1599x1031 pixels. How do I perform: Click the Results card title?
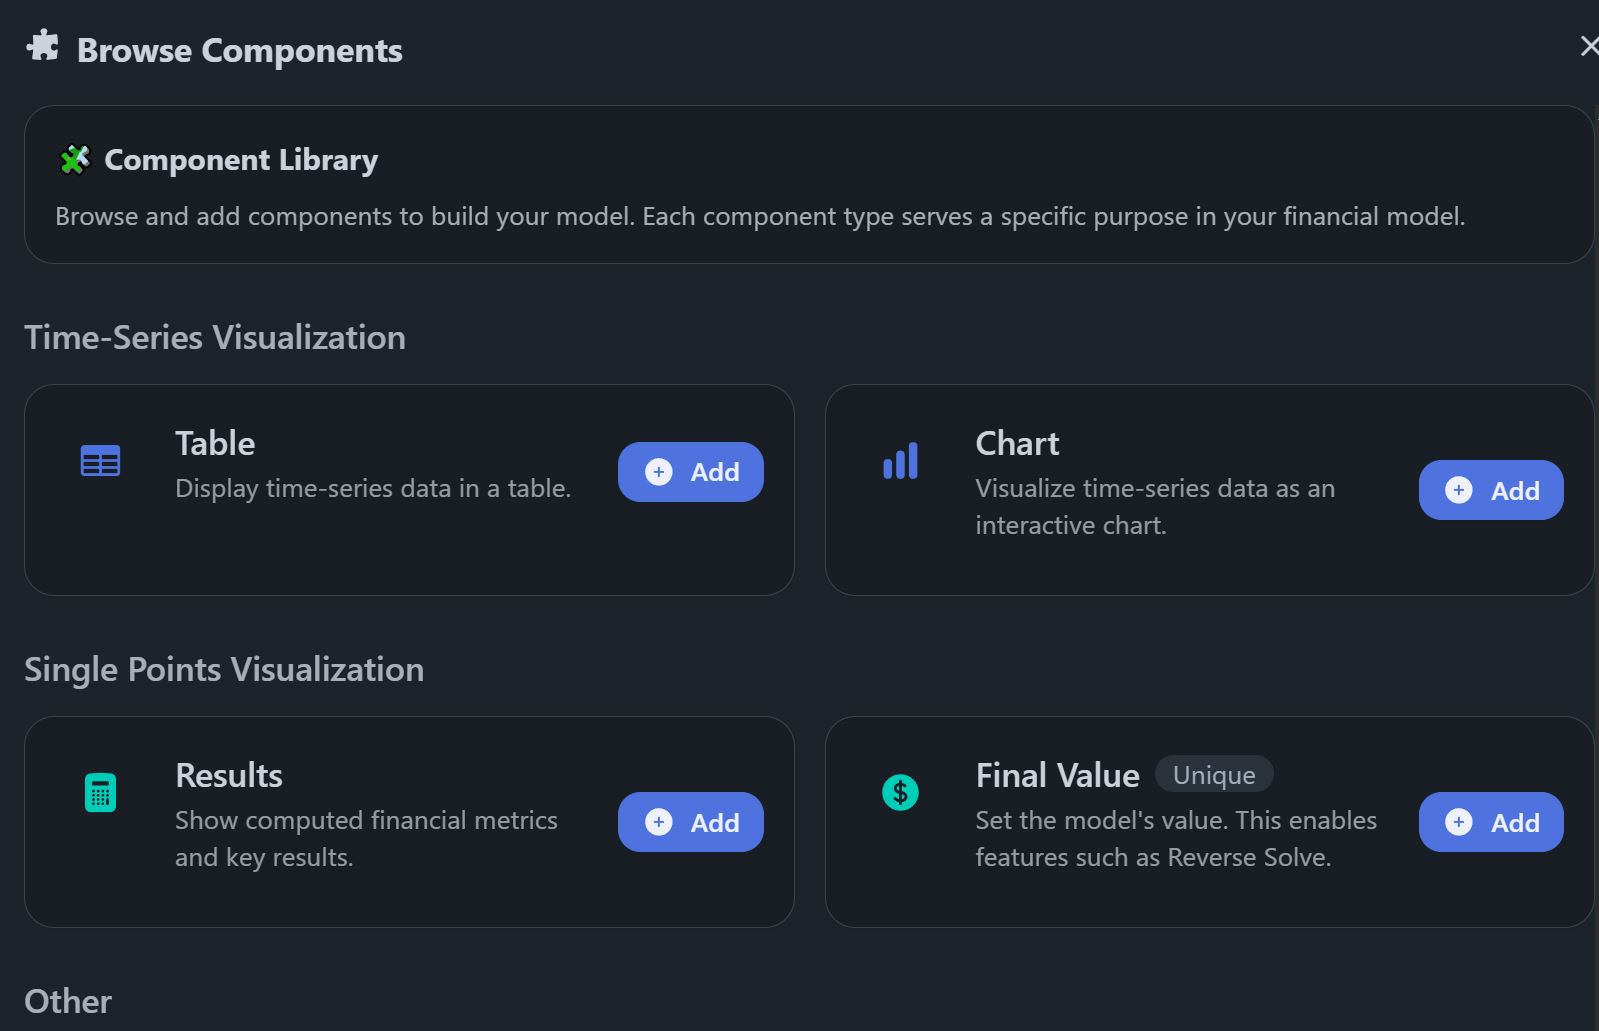(x=229, y=775)
